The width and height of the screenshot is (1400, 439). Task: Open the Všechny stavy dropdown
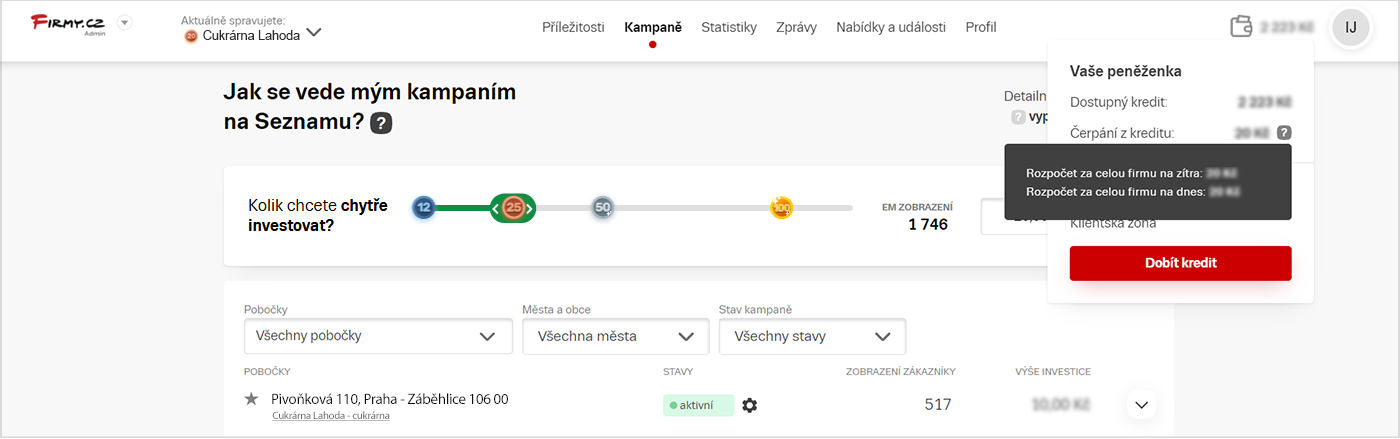(x=812, y=336)
